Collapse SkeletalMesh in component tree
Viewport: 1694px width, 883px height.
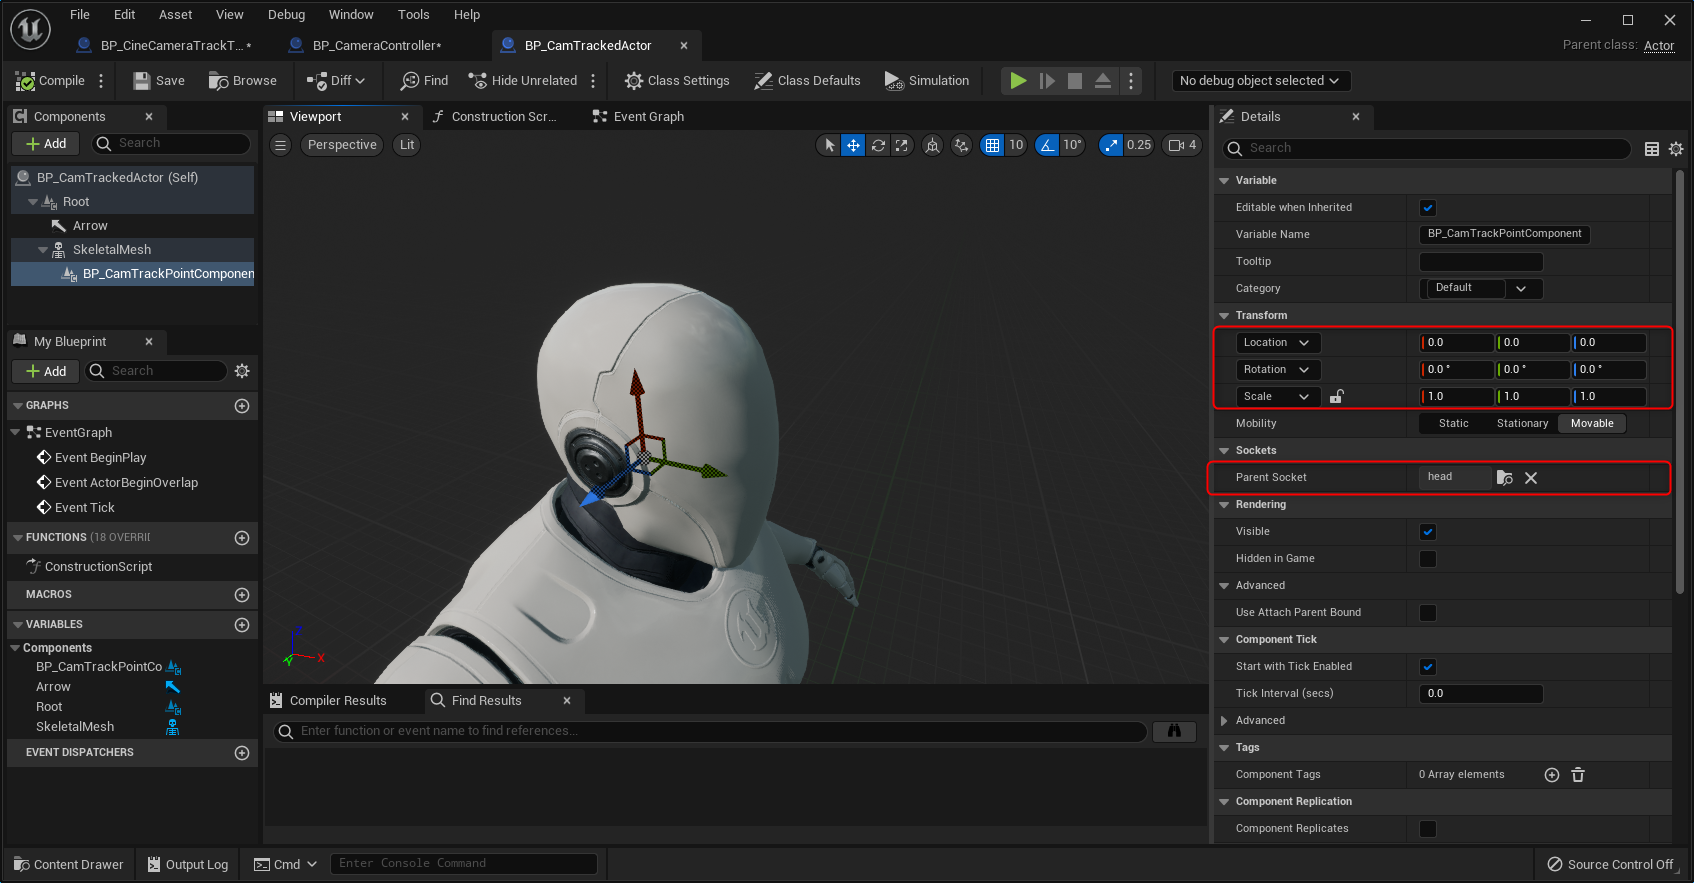(43, 250)
